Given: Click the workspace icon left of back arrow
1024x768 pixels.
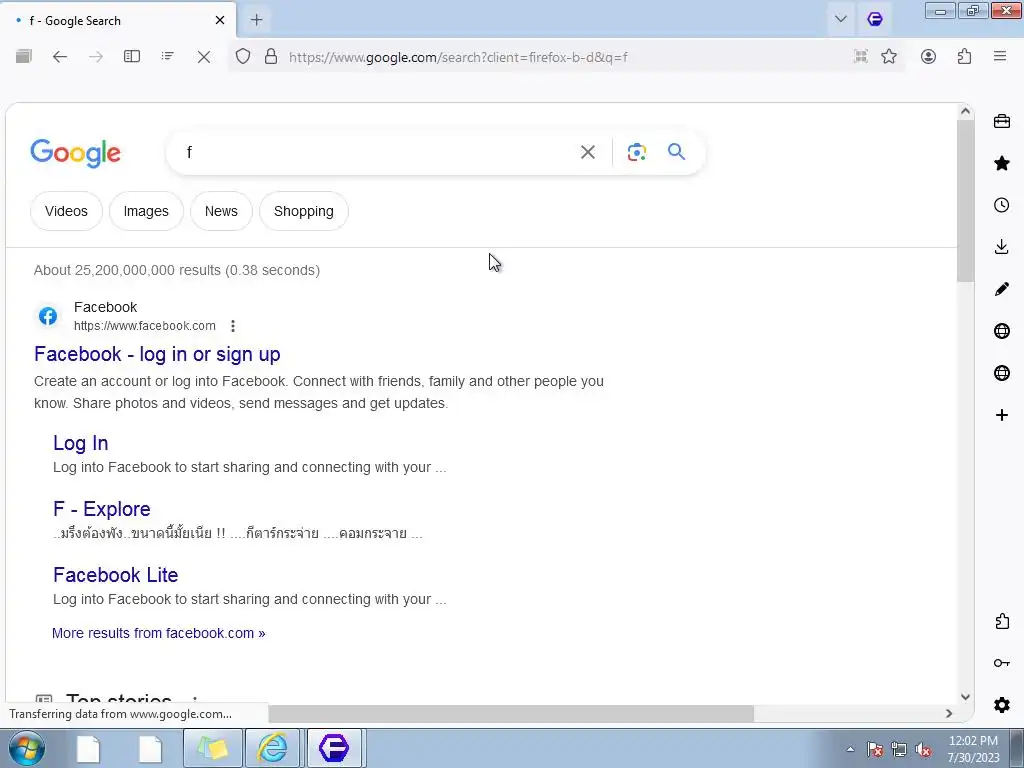Looking at the screenshot, I should coord(24,57).
